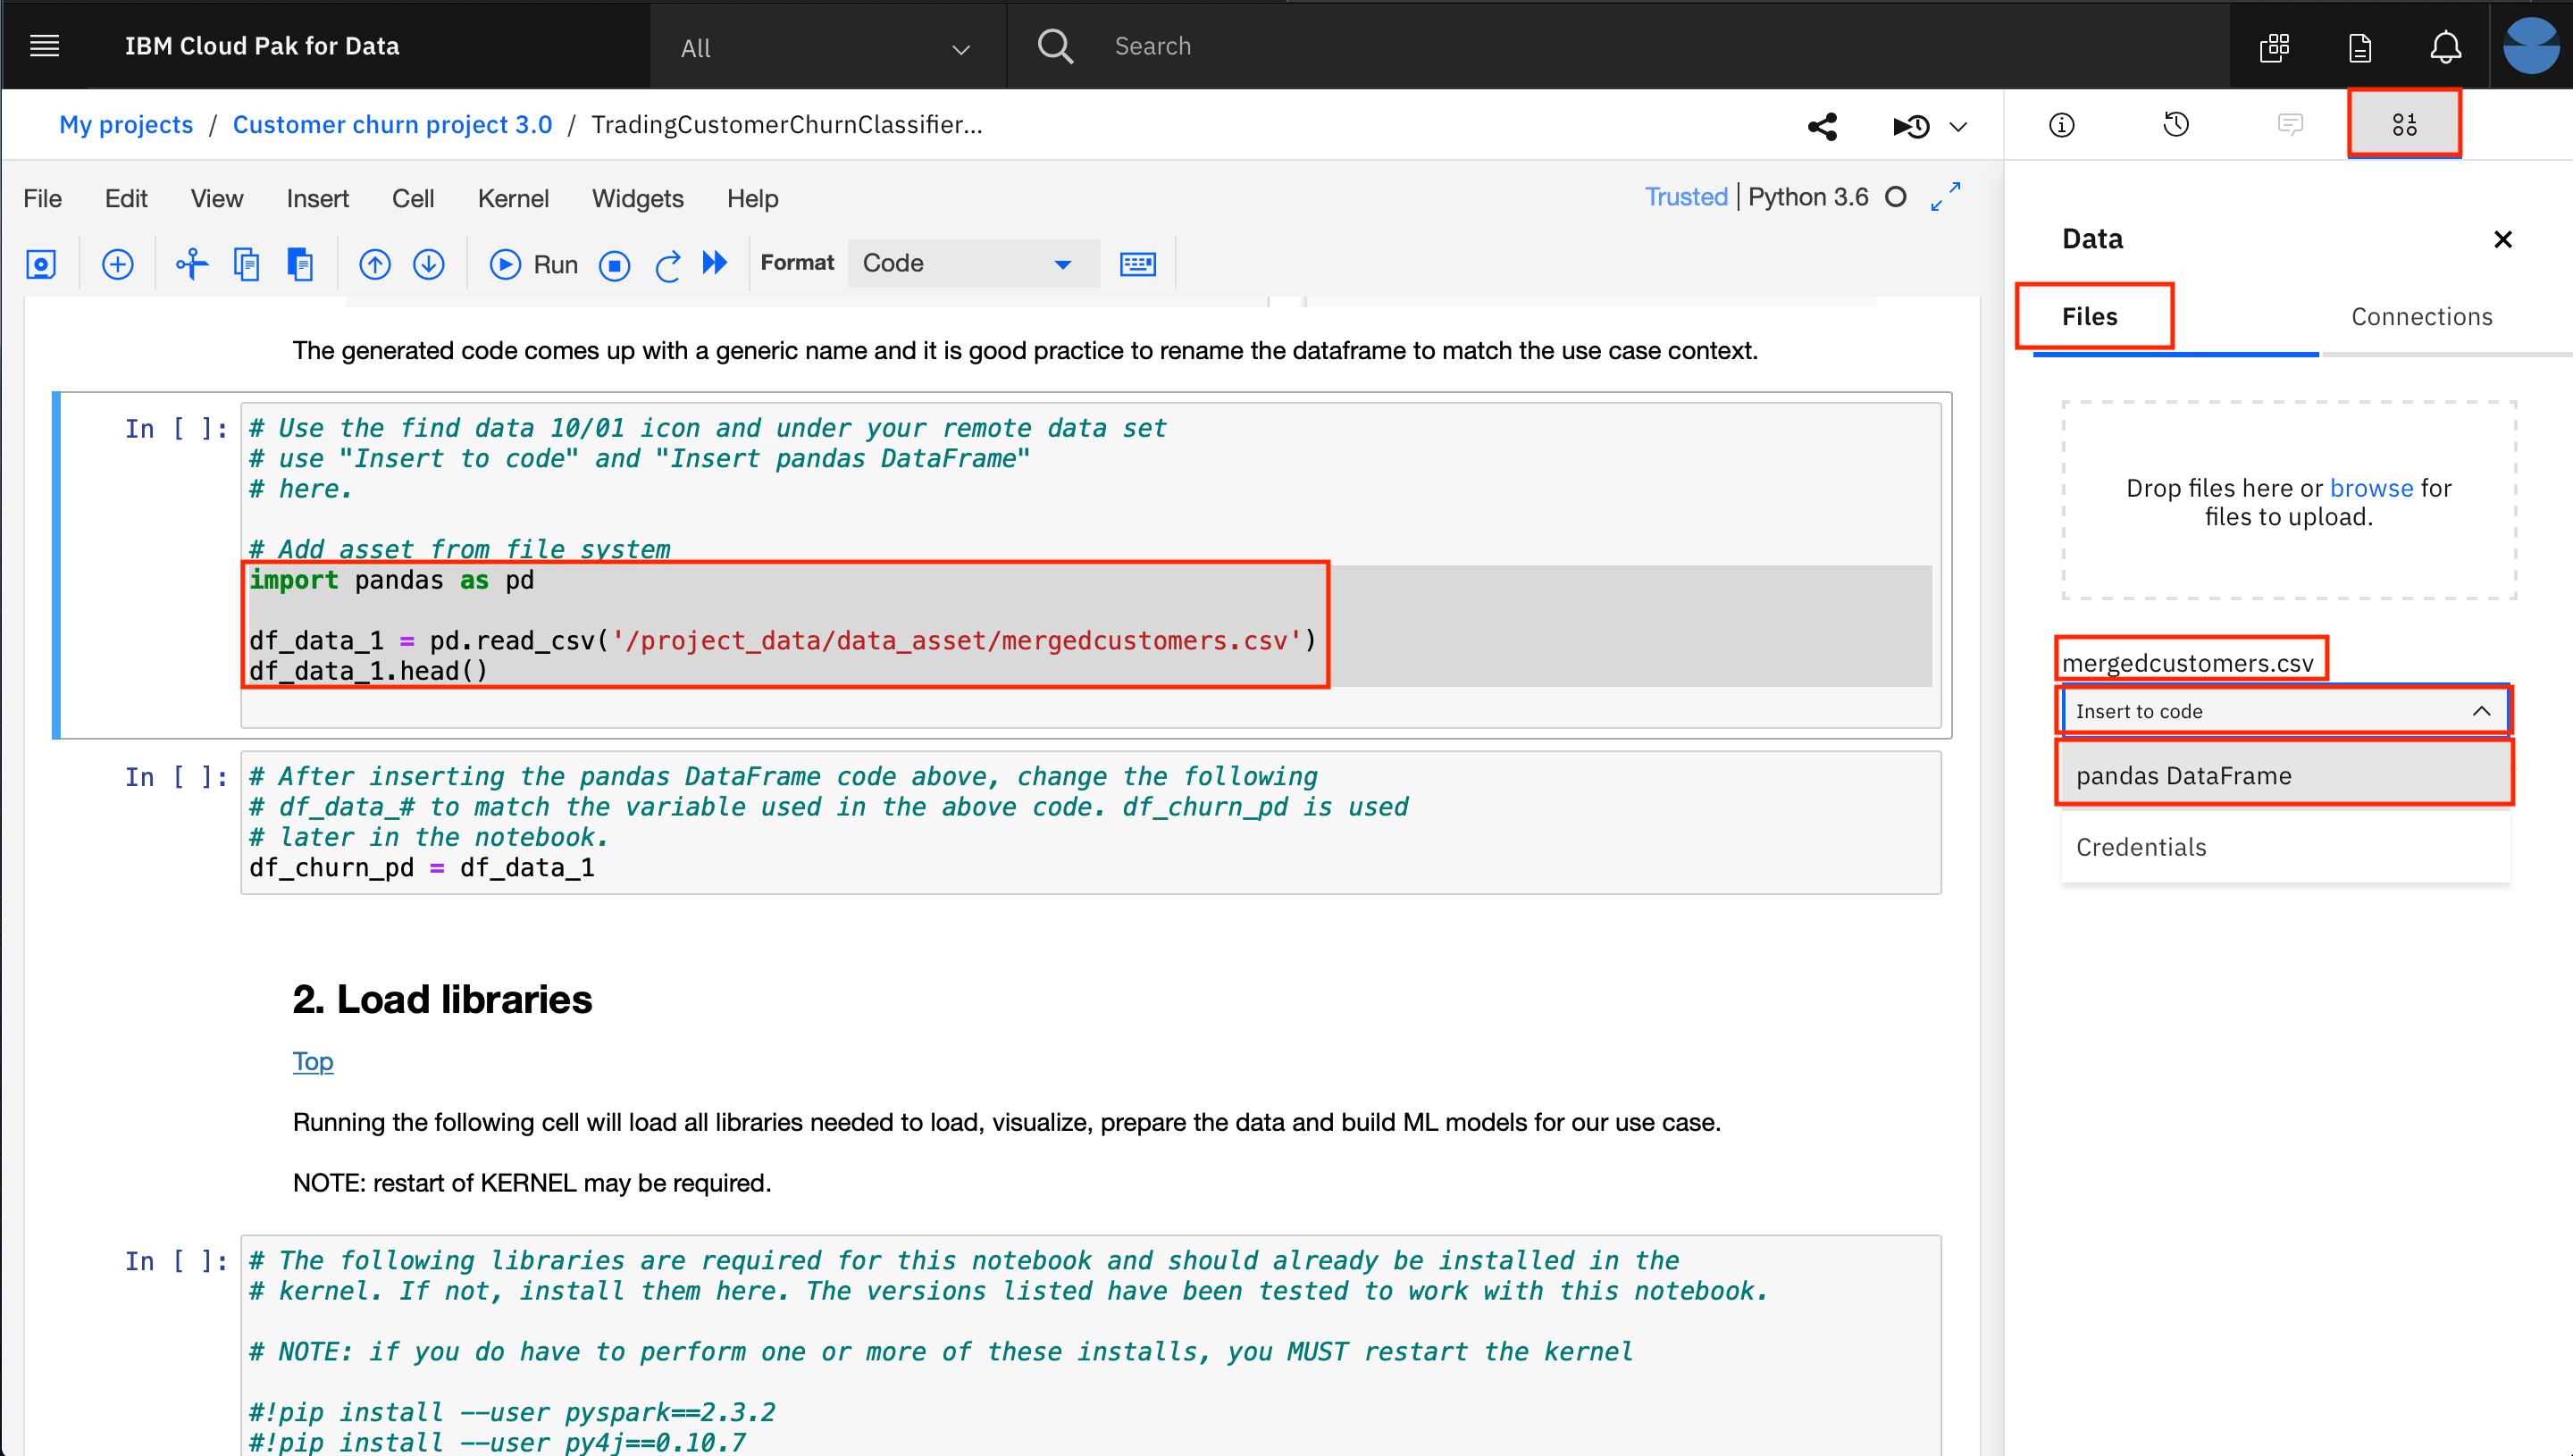Open the notifications bell icon
The width and height of the screenshot is (2573, 1456).
click(2445, 46)
